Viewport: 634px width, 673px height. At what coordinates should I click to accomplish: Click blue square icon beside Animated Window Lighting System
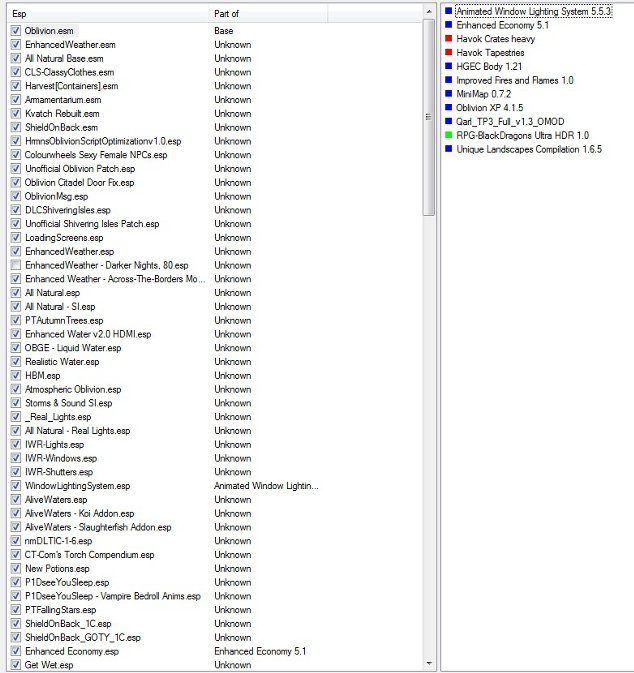click(x=449, y=11)
